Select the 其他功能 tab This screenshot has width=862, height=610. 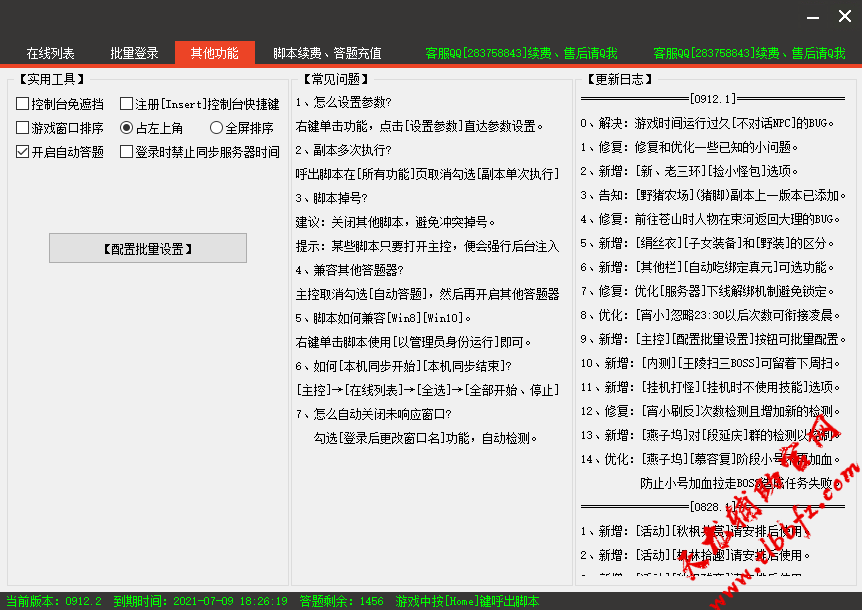point(214,53)
